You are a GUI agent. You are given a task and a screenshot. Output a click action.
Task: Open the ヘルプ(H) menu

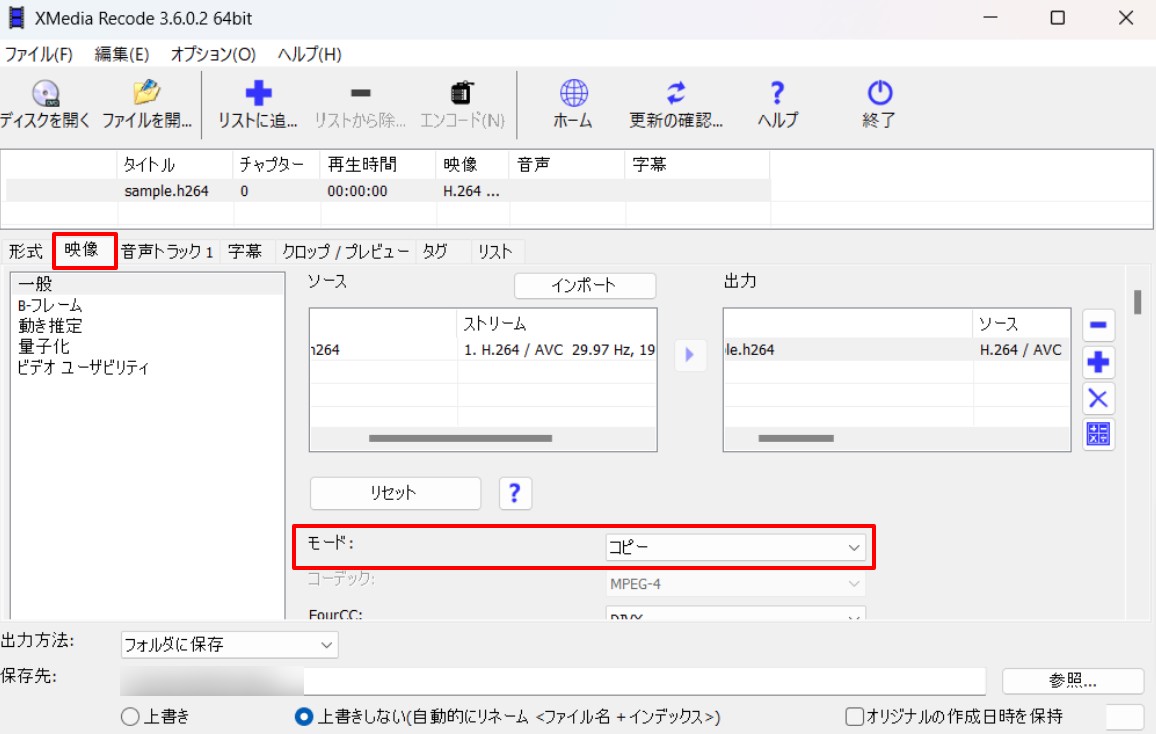coord(309,55)
